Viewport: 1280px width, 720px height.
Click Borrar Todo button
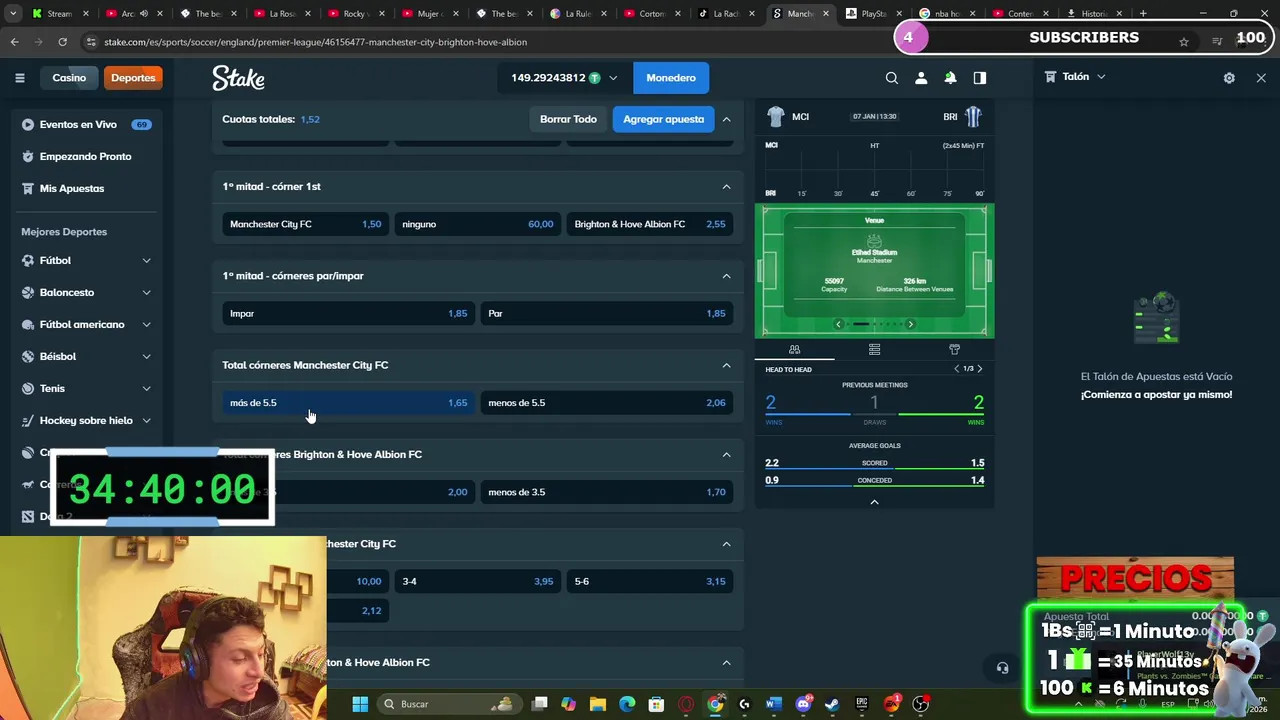click(x=568, y=119)
